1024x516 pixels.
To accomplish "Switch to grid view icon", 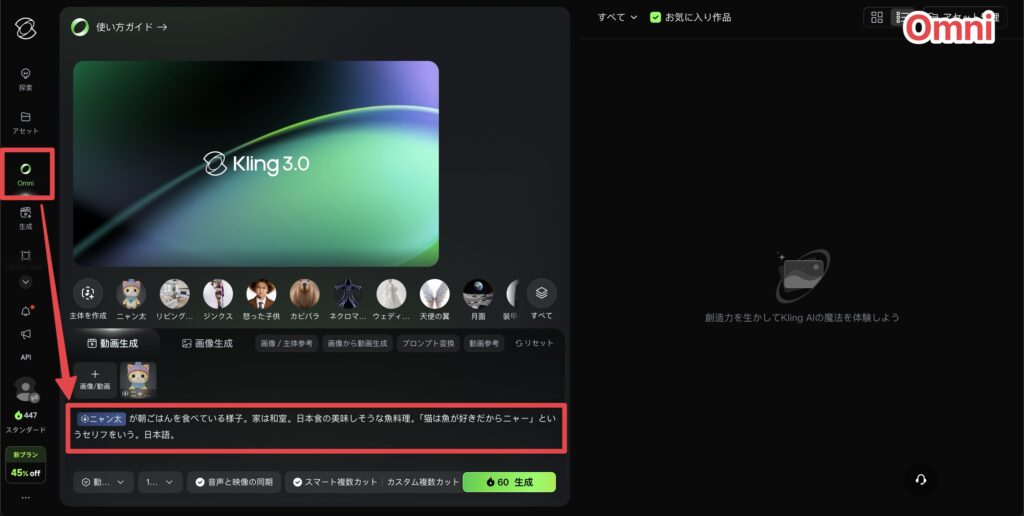I will (x=877, y=17).
